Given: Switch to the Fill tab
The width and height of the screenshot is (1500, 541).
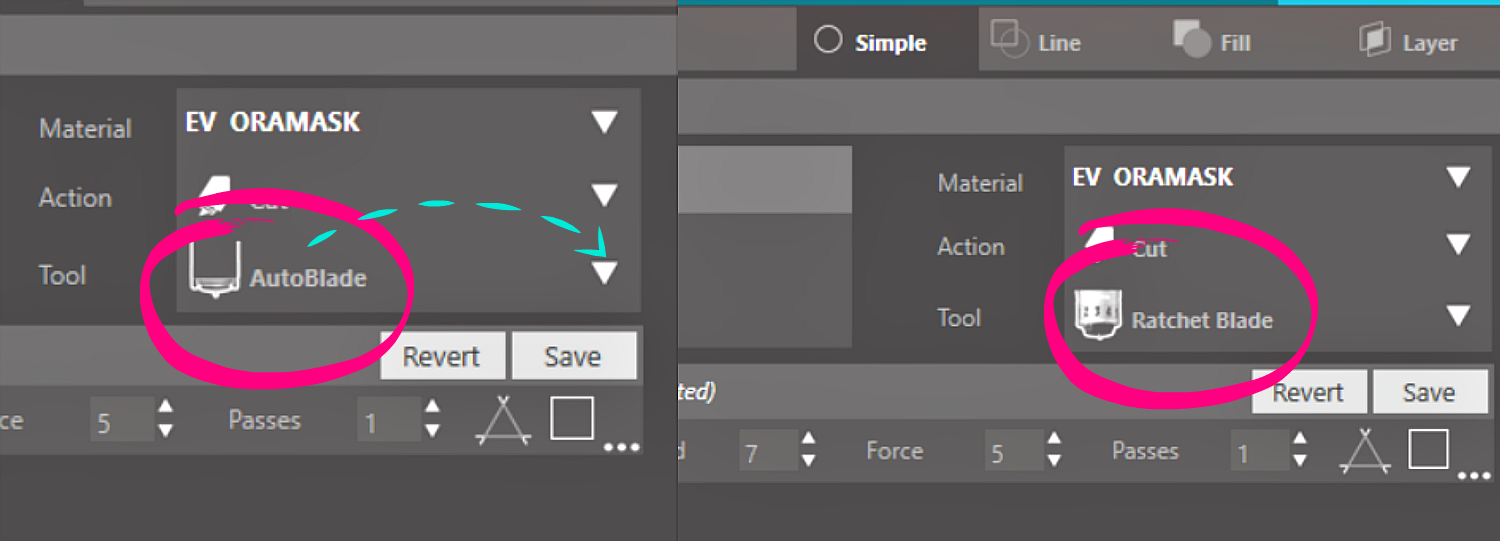Looking at the screenshot, I should pos(1212,42).
